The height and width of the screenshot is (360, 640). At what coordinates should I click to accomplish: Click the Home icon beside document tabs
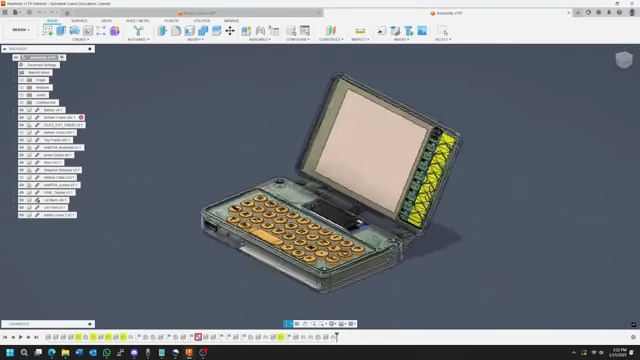tap(67, 13)
